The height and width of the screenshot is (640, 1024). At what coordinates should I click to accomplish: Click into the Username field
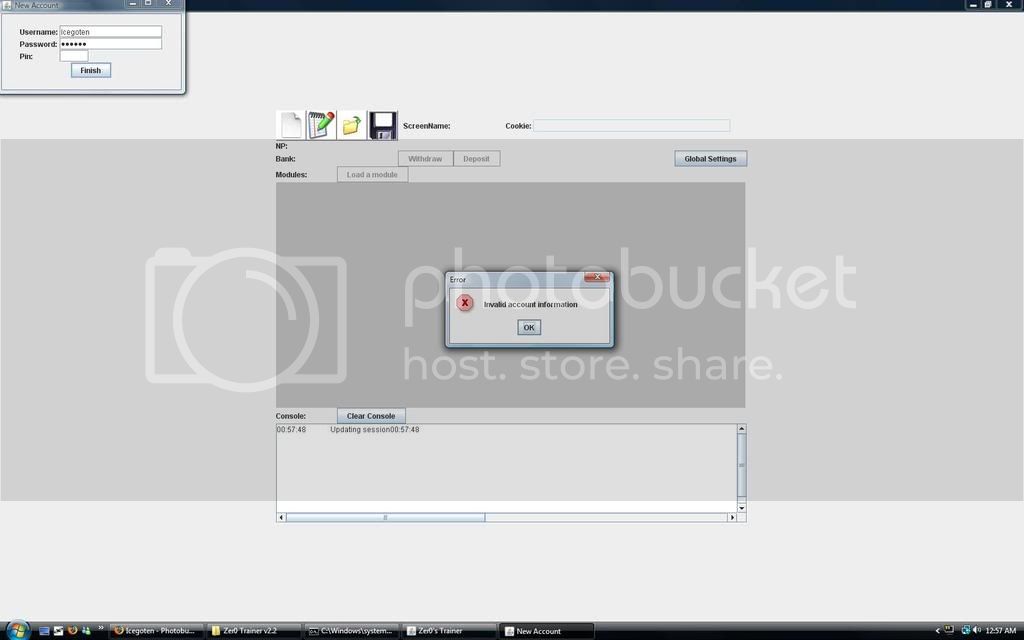click(110, 32)
